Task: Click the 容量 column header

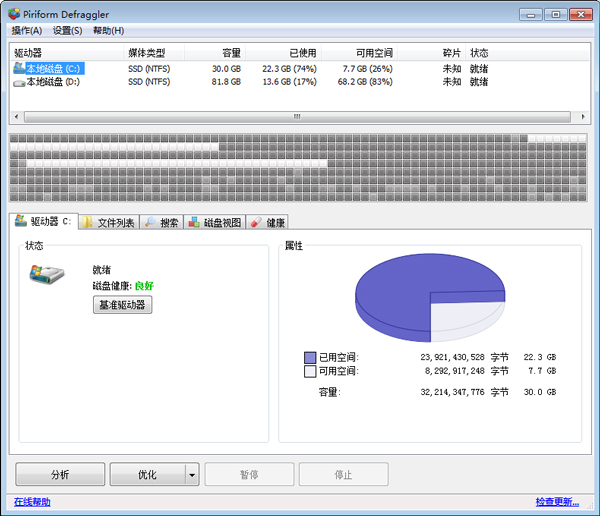Action: tap(215, 53)
